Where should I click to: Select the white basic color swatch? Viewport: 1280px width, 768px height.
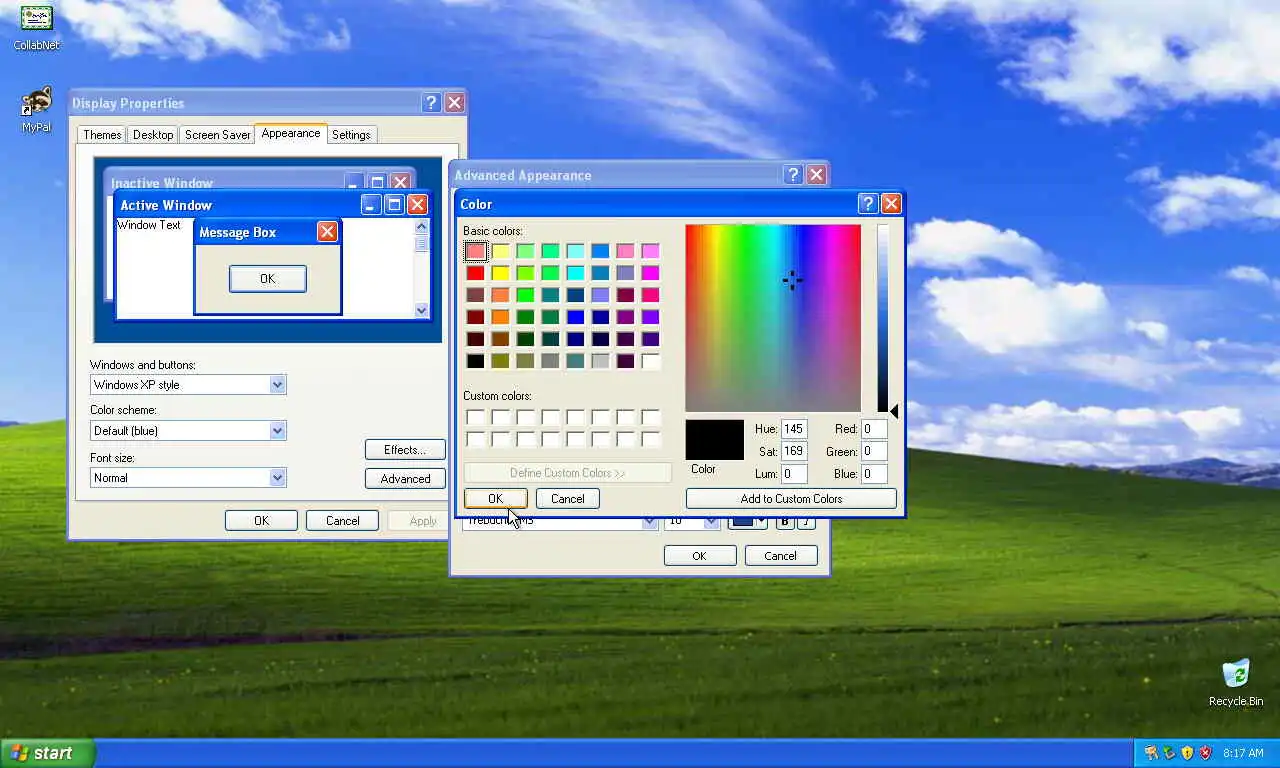pos(650,361)
